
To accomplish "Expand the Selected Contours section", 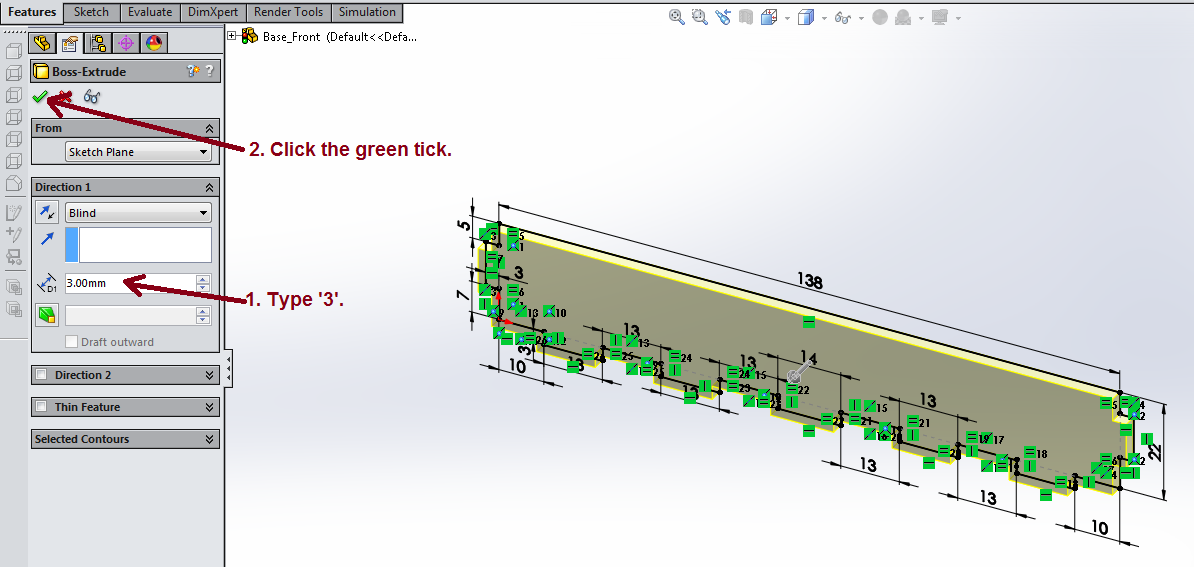I will coord(209,439).
